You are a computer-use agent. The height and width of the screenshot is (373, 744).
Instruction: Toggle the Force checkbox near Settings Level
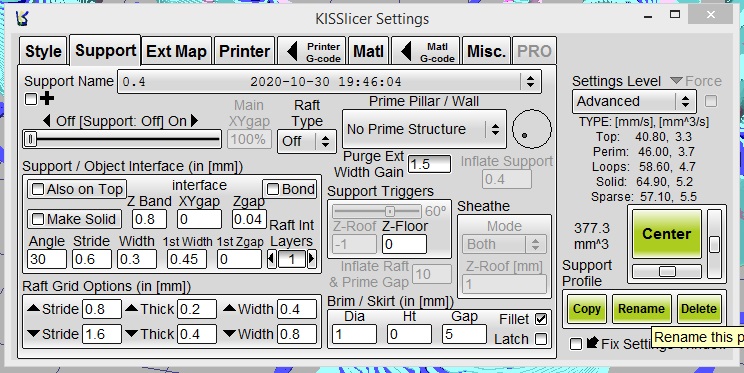pyautogui.click(x=711, y=101)
